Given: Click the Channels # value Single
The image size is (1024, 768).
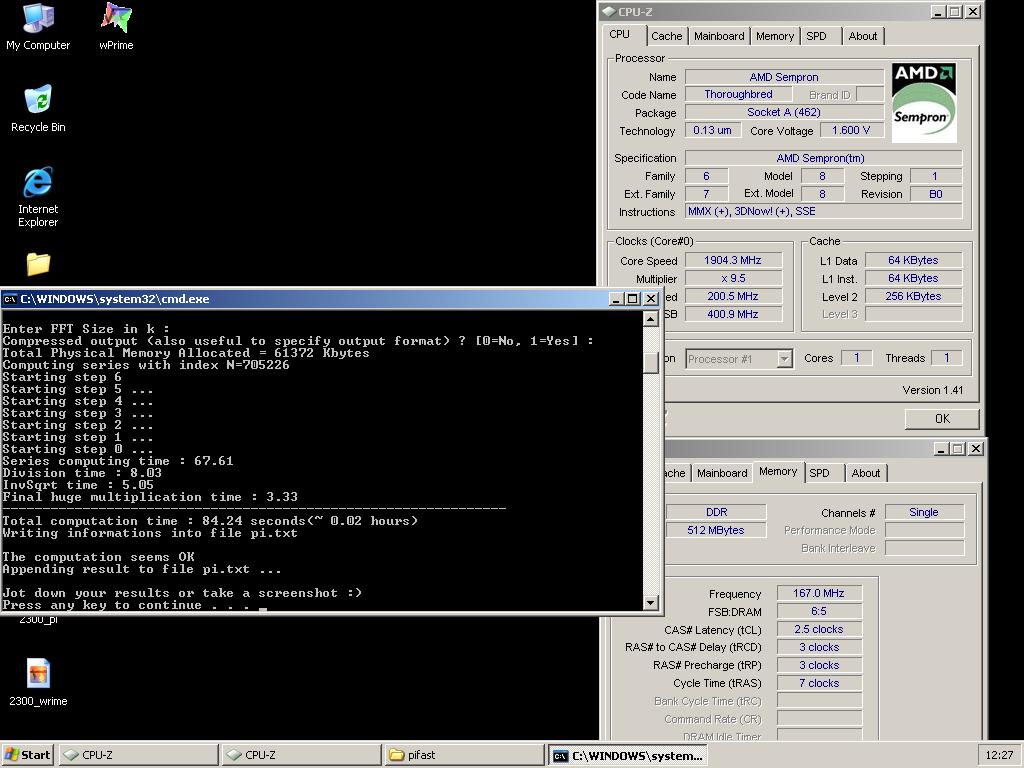Looking at the screenshot, I should click(x=924, y=512).
